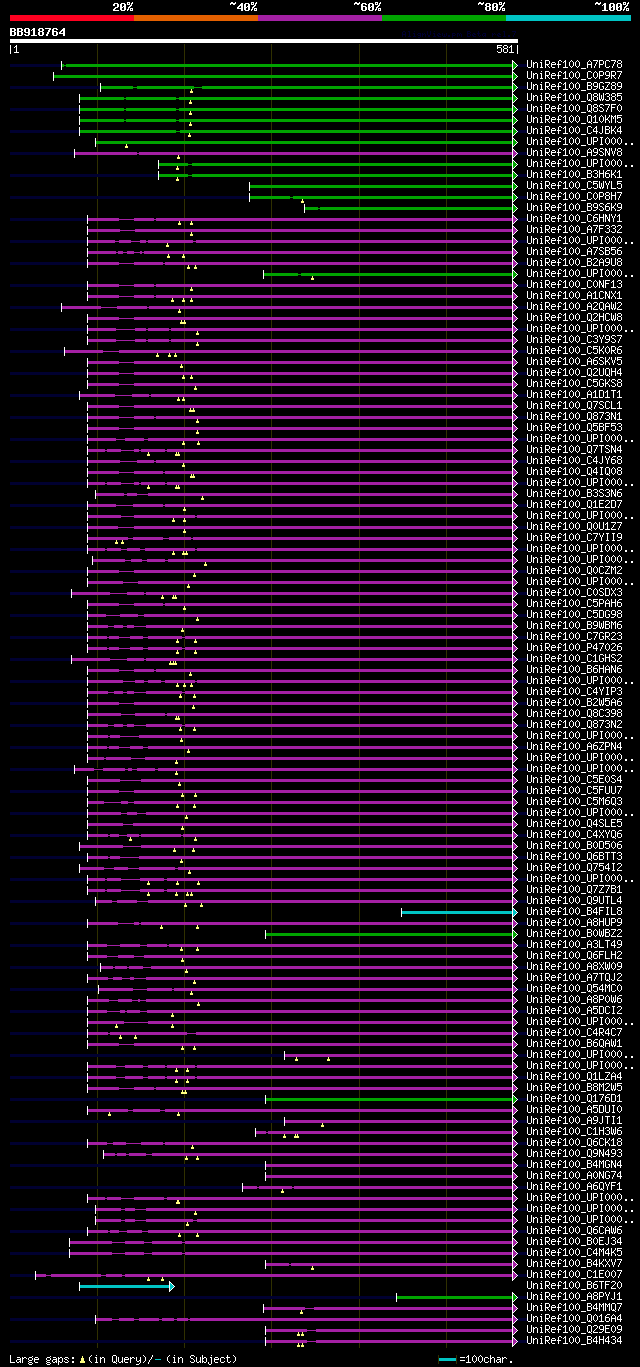
Task: Click the cyan ~100% identity legend bar
Action: tap(568, 18)
